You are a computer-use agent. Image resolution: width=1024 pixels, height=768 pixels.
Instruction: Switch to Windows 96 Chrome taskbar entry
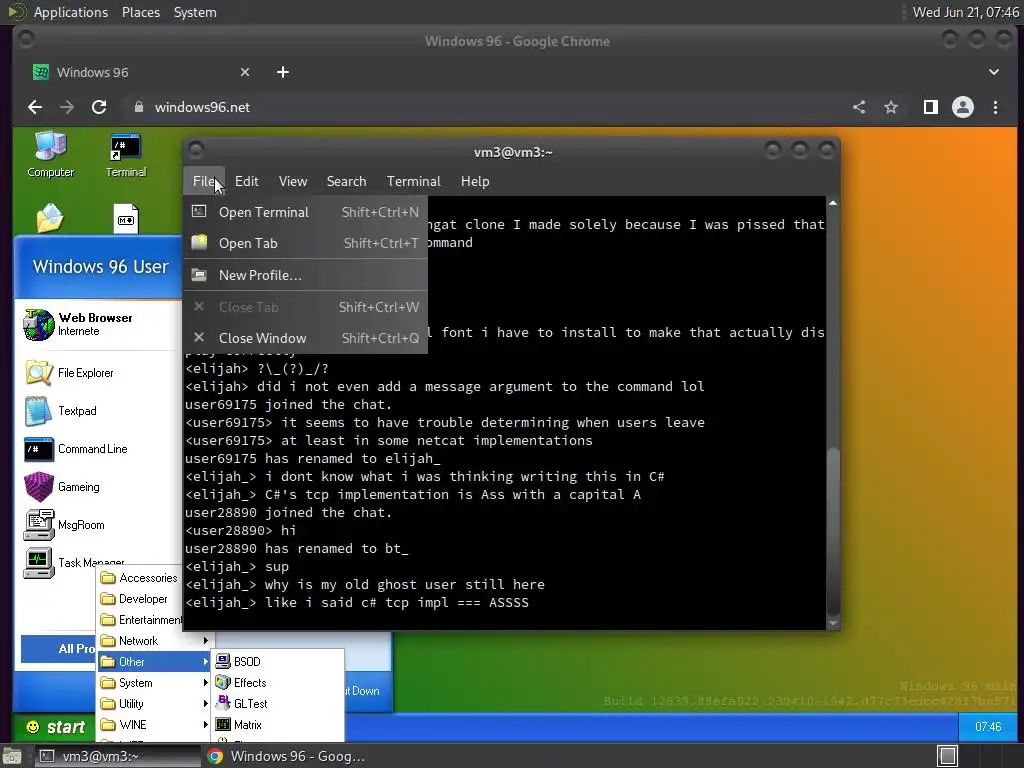[x=286, y=756]
